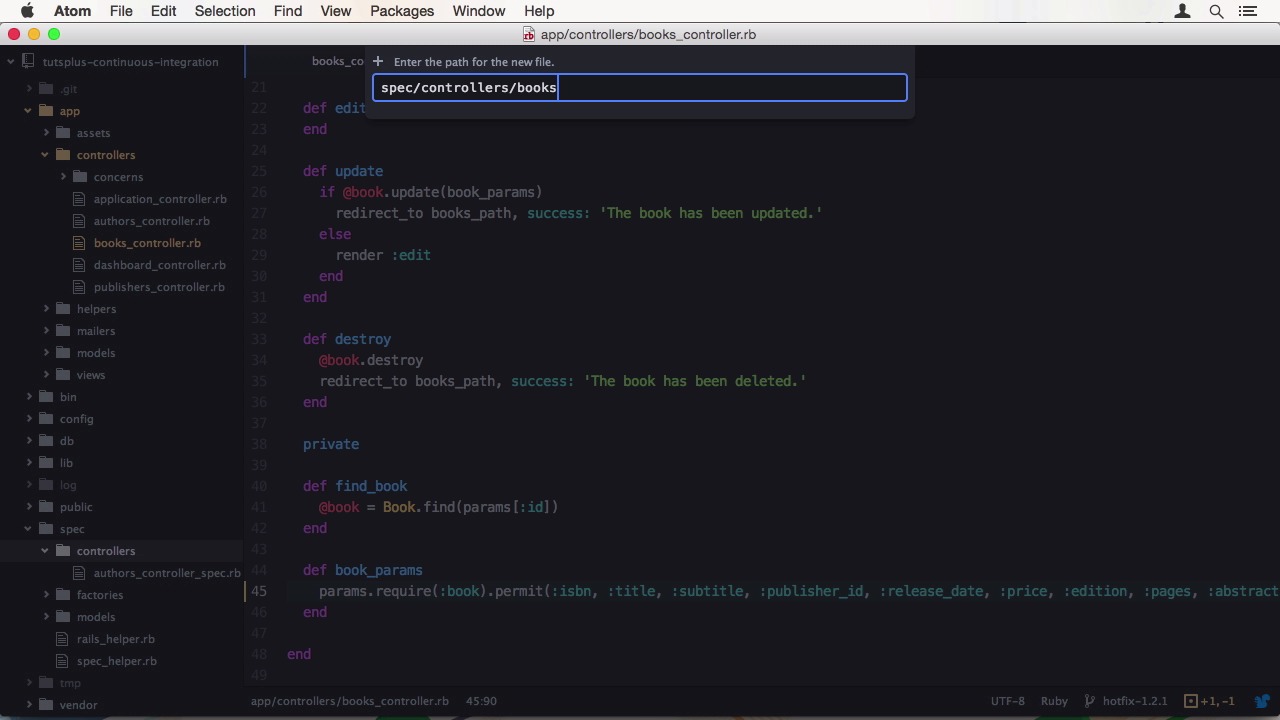Collapse the app folder in the tree
1280x720 pixels.
(x=29, y=111)
